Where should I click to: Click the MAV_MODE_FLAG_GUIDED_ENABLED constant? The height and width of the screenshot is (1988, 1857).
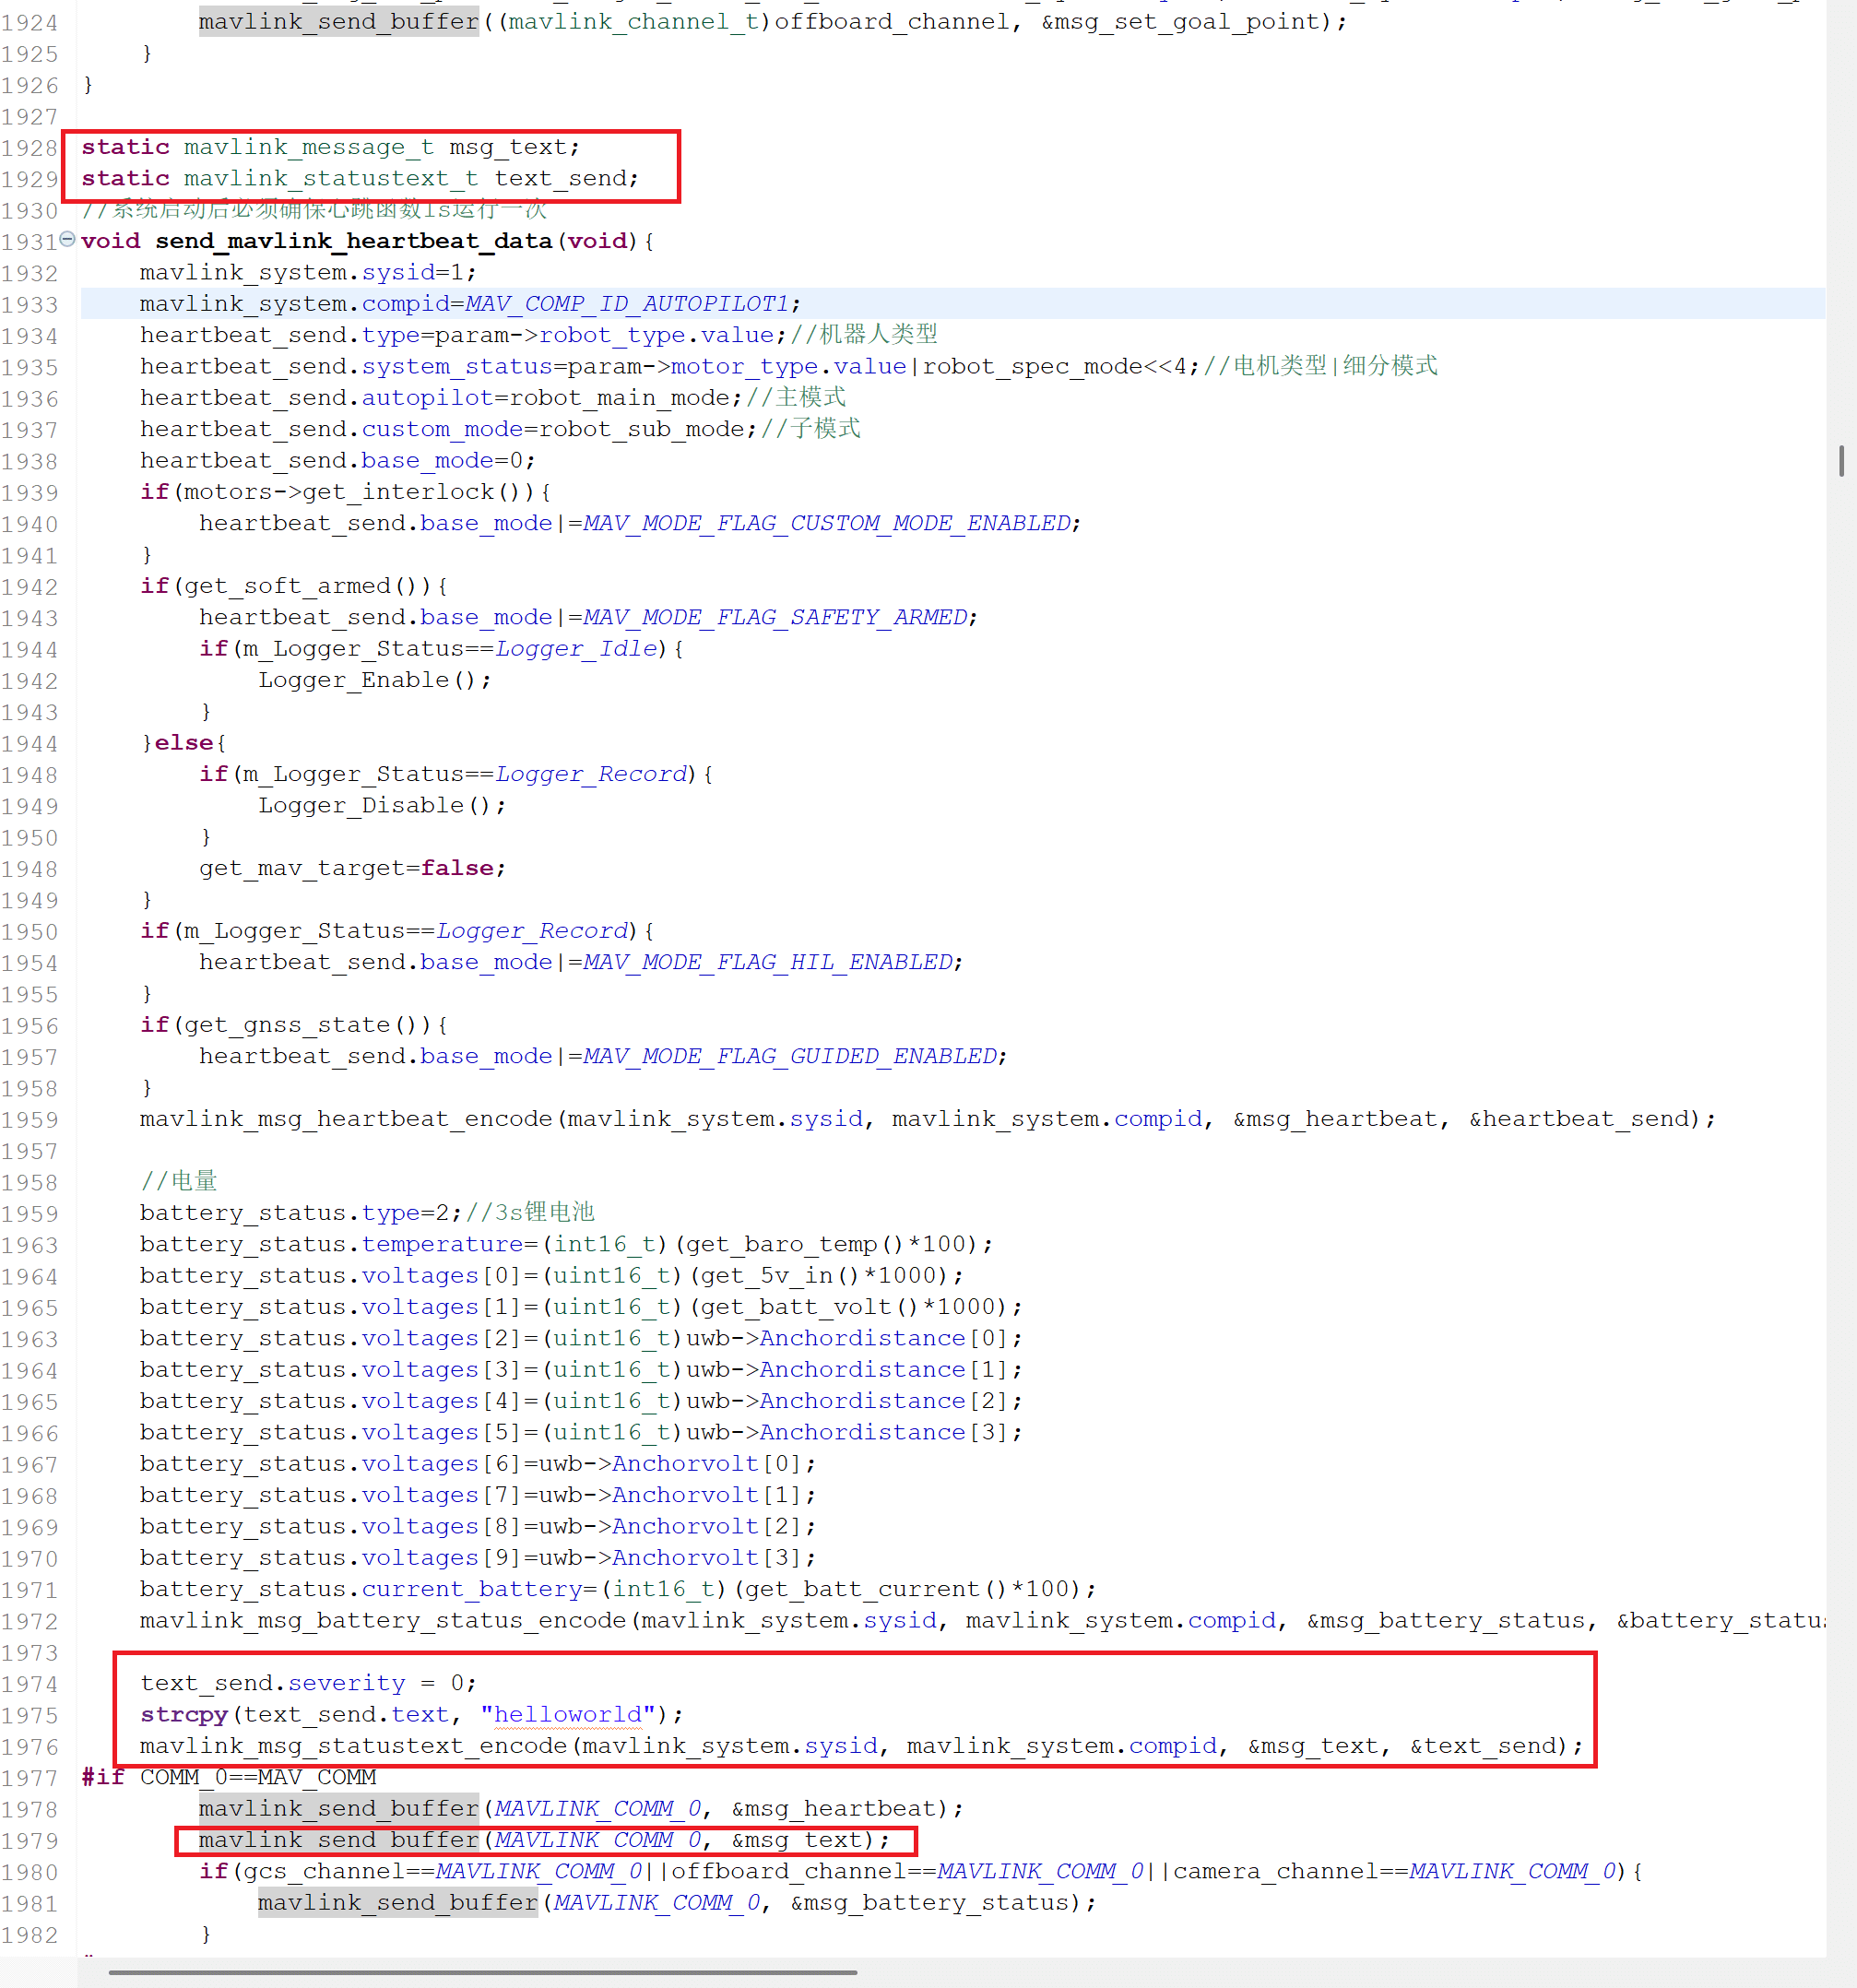click(790, 1056)
